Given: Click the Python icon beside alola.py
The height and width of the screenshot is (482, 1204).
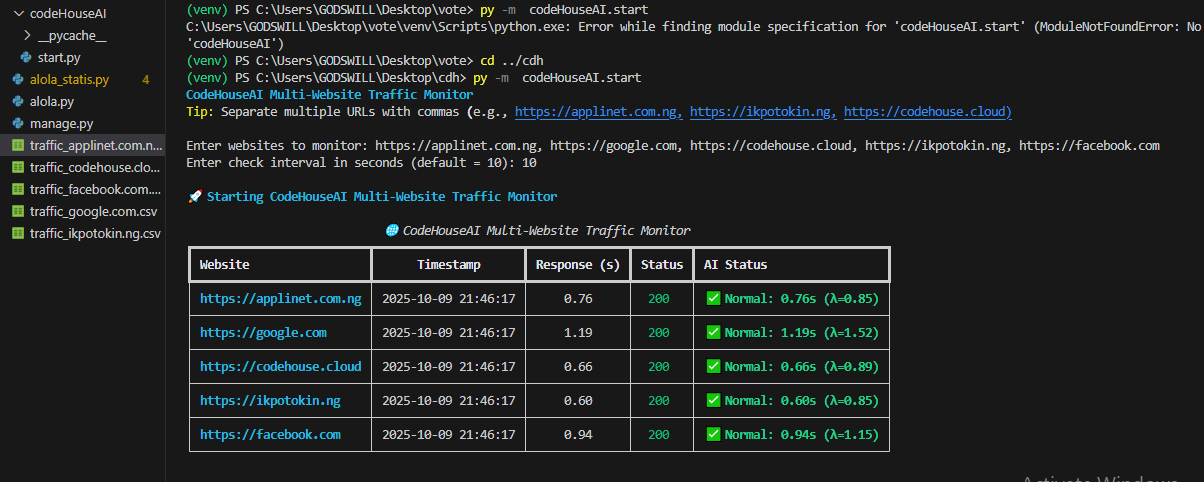Looking at the screenshot, I should coord(19,101).
